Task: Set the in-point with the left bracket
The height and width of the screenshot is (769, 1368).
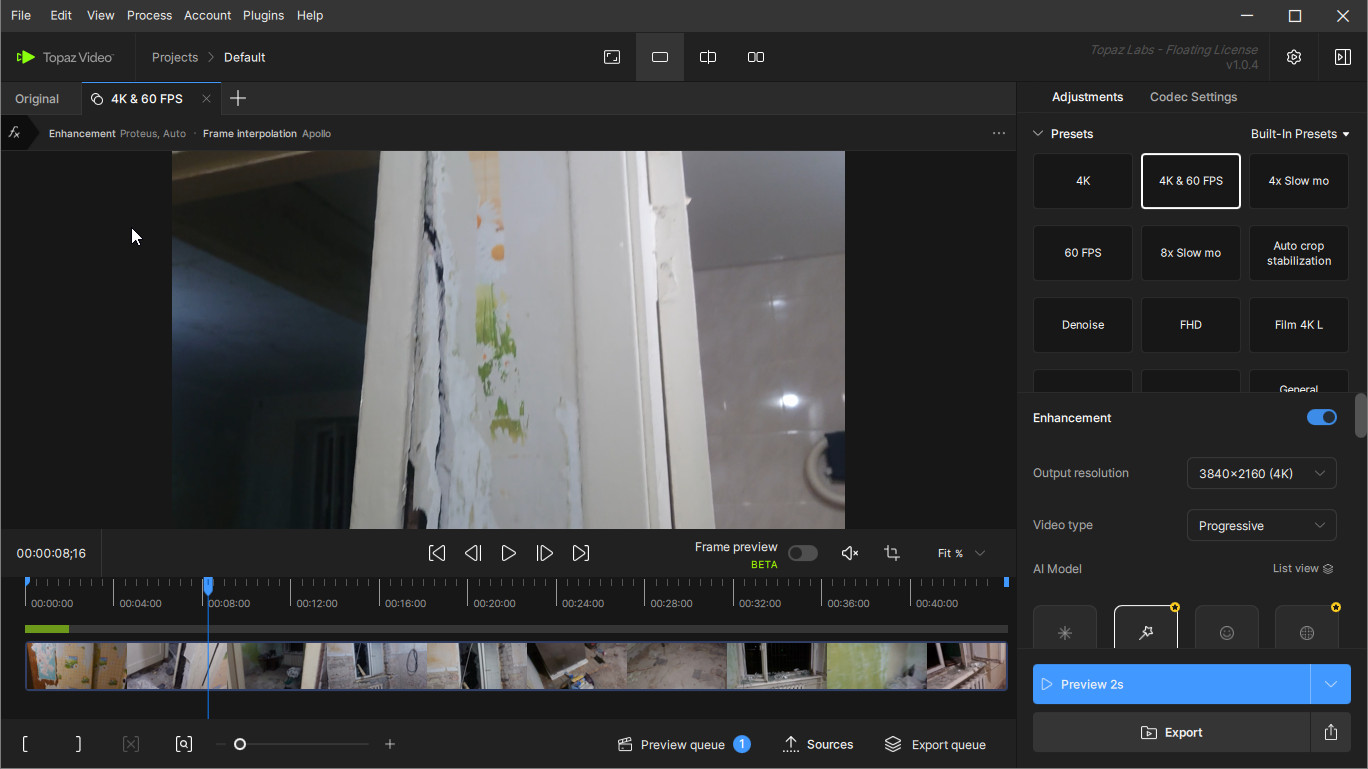Action: 25,744
